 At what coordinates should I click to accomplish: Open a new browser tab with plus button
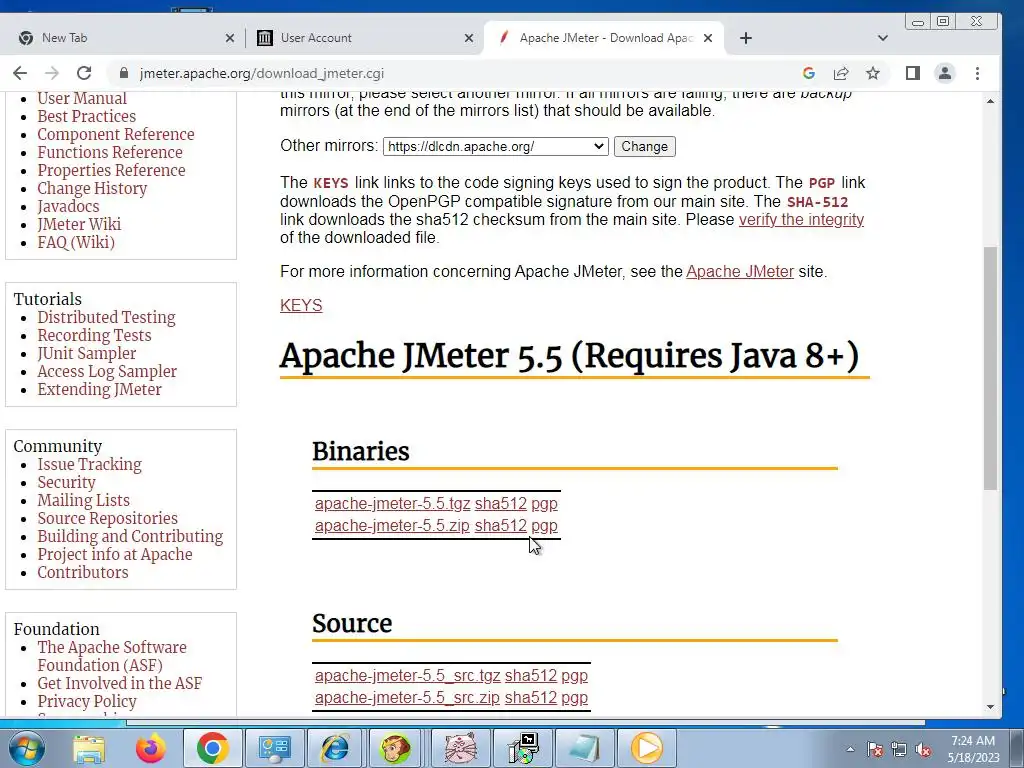[746, 38]
